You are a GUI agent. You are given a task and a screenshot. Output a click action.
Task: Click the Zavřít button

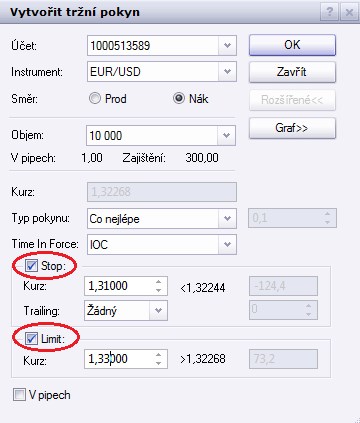point(292,72)
